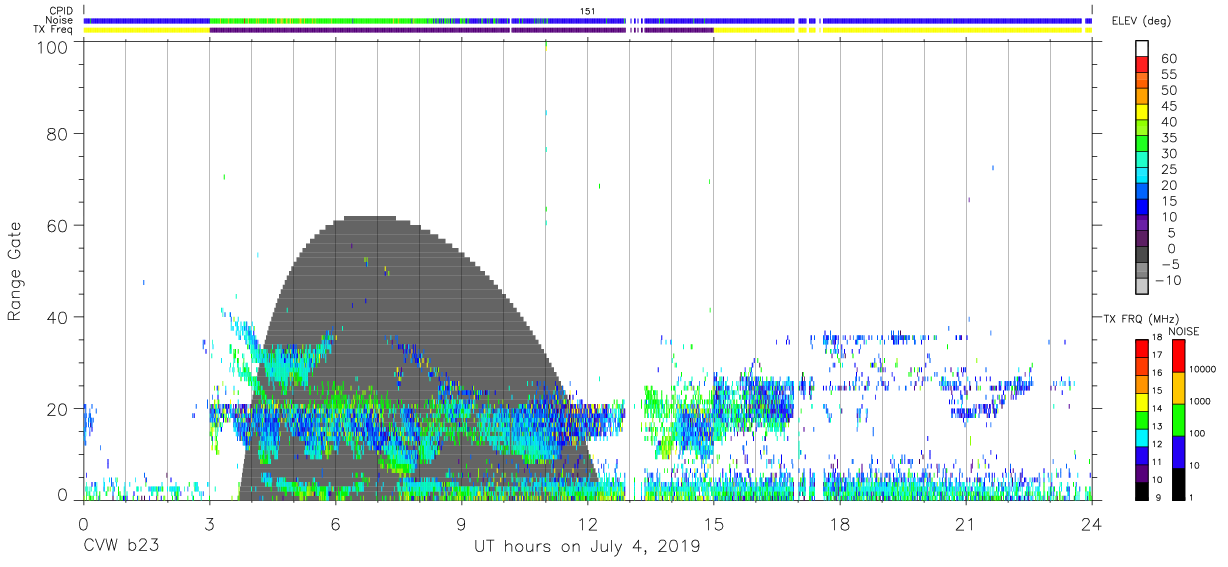Click the 18 tick on the UT hours axis
This screenshot has height=567, width=1228.
point(840,523)
